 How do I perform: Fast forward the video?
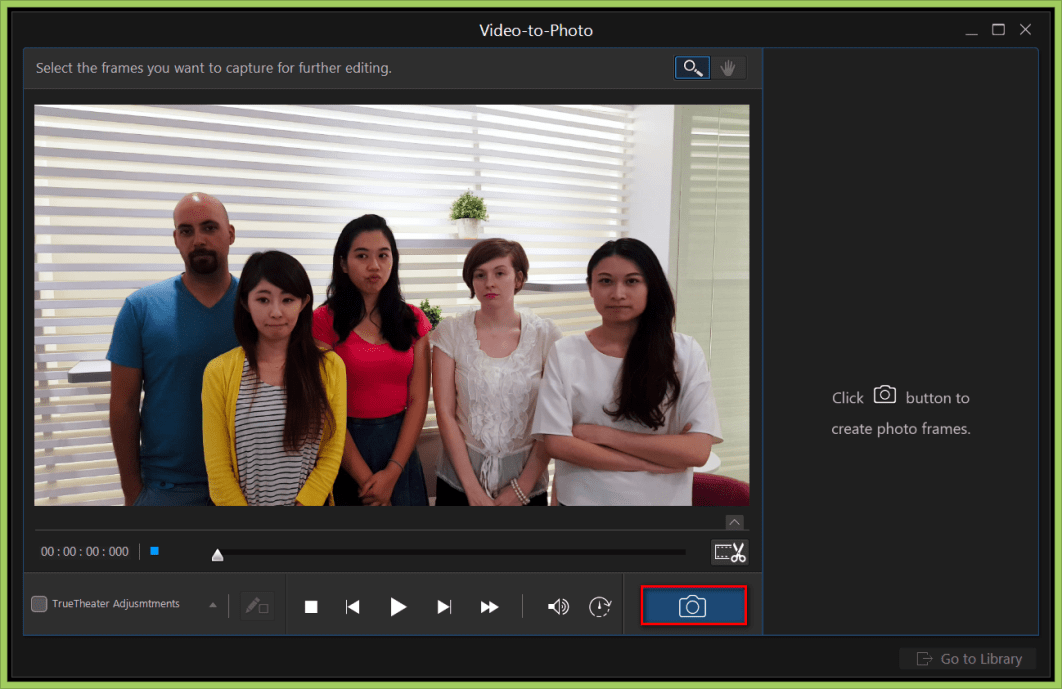pos(489,607)
